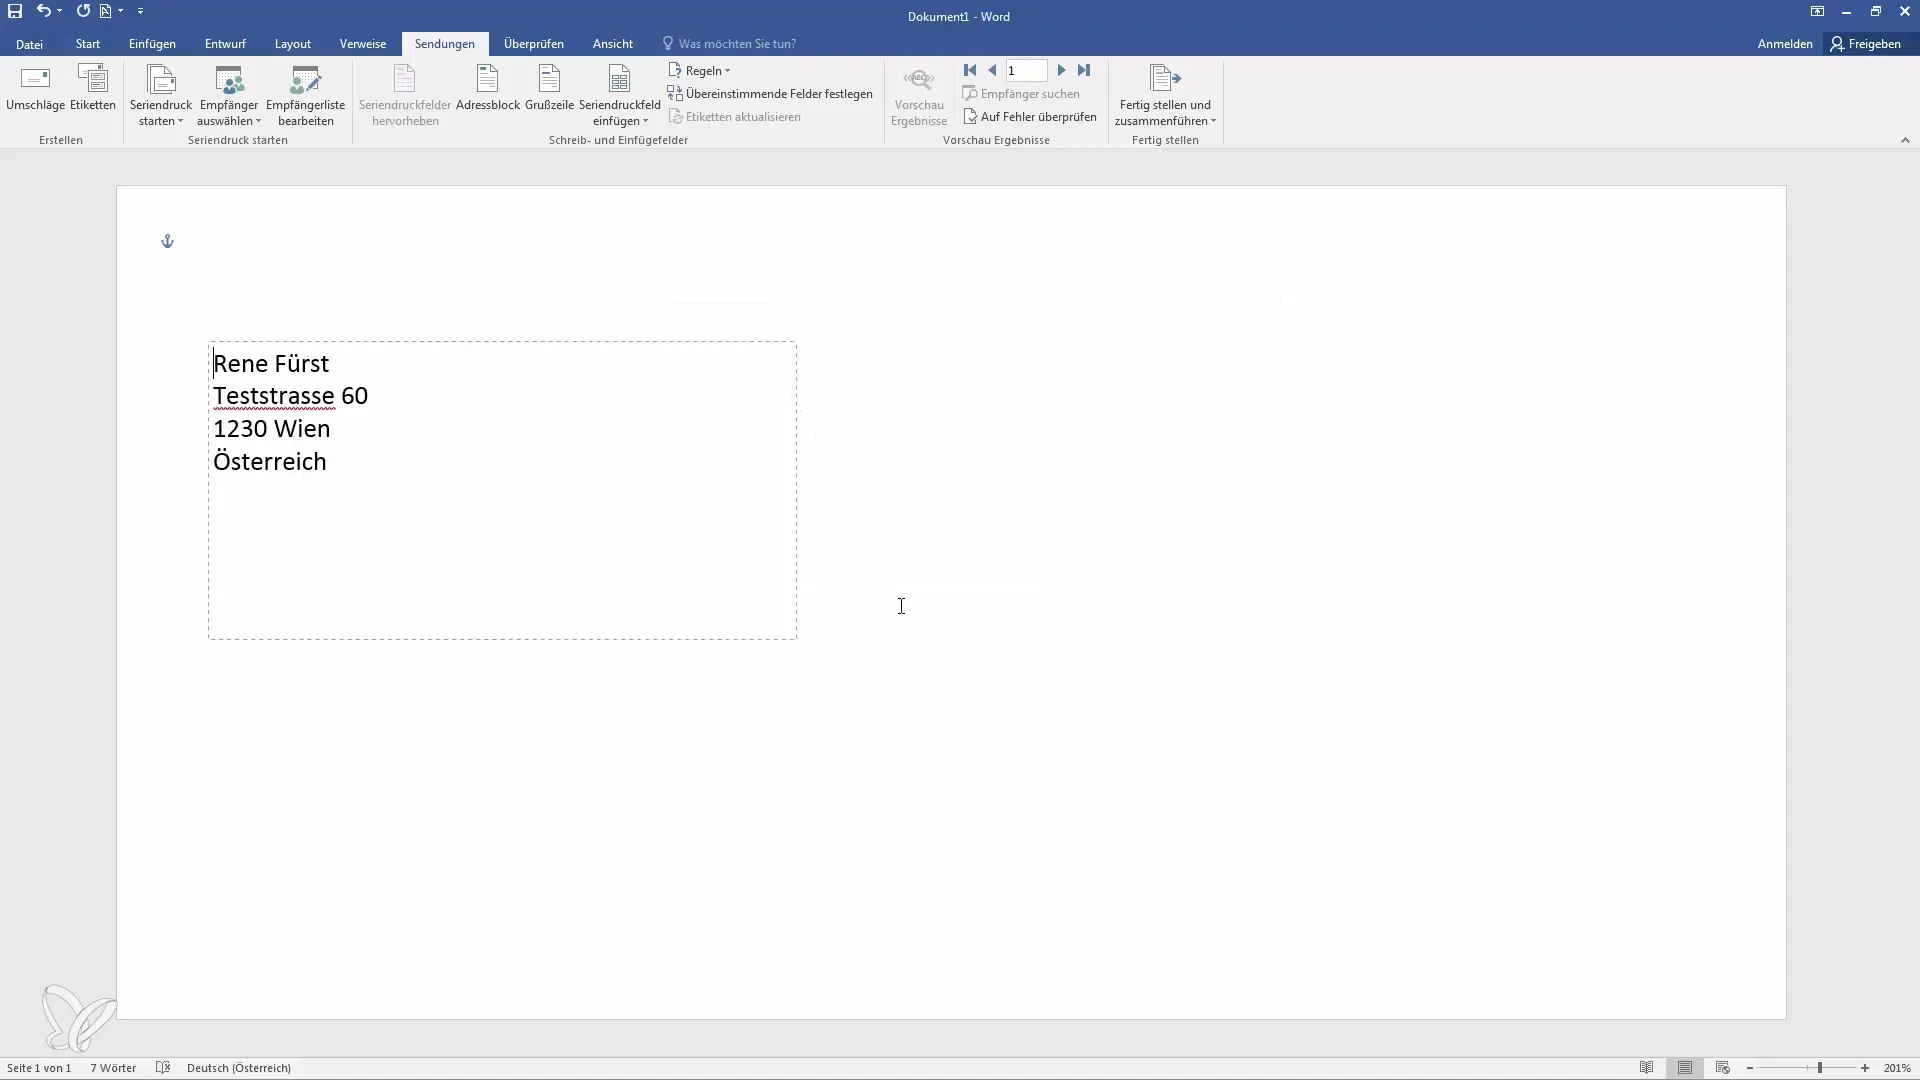Go to next record arrow
This screenshot has width=1920, height=1080.
[1062, 70]
